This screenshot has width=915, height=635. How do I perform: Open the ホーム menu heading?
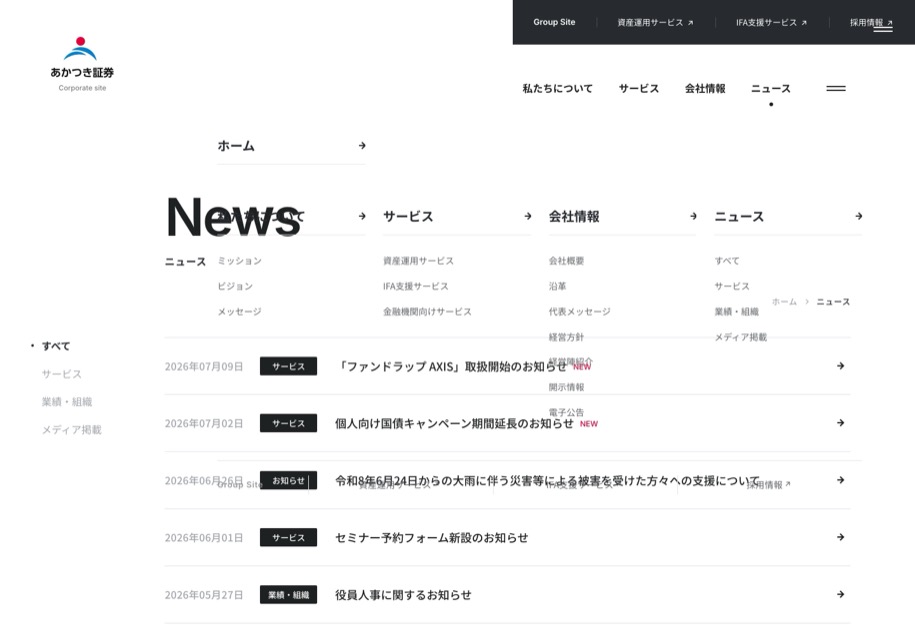[x=236, y=145]
